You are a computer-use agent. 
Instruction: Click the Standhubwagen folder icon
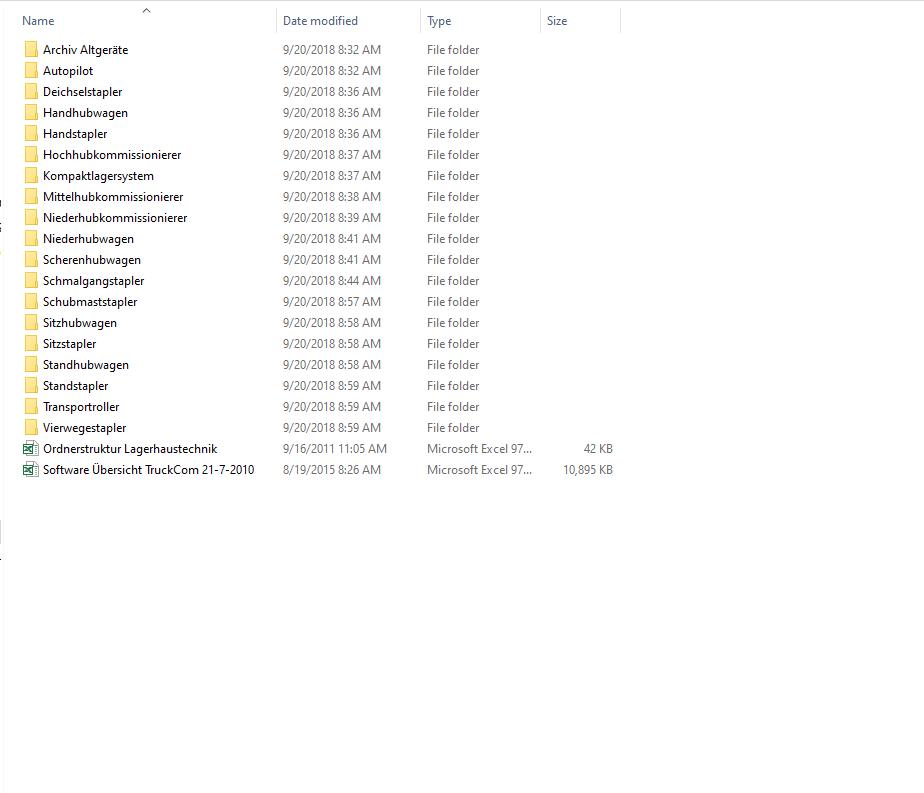tap(31, 365)
